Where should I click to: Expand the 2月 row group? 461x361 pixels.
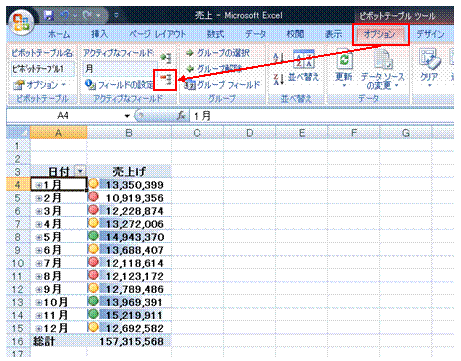39,198
